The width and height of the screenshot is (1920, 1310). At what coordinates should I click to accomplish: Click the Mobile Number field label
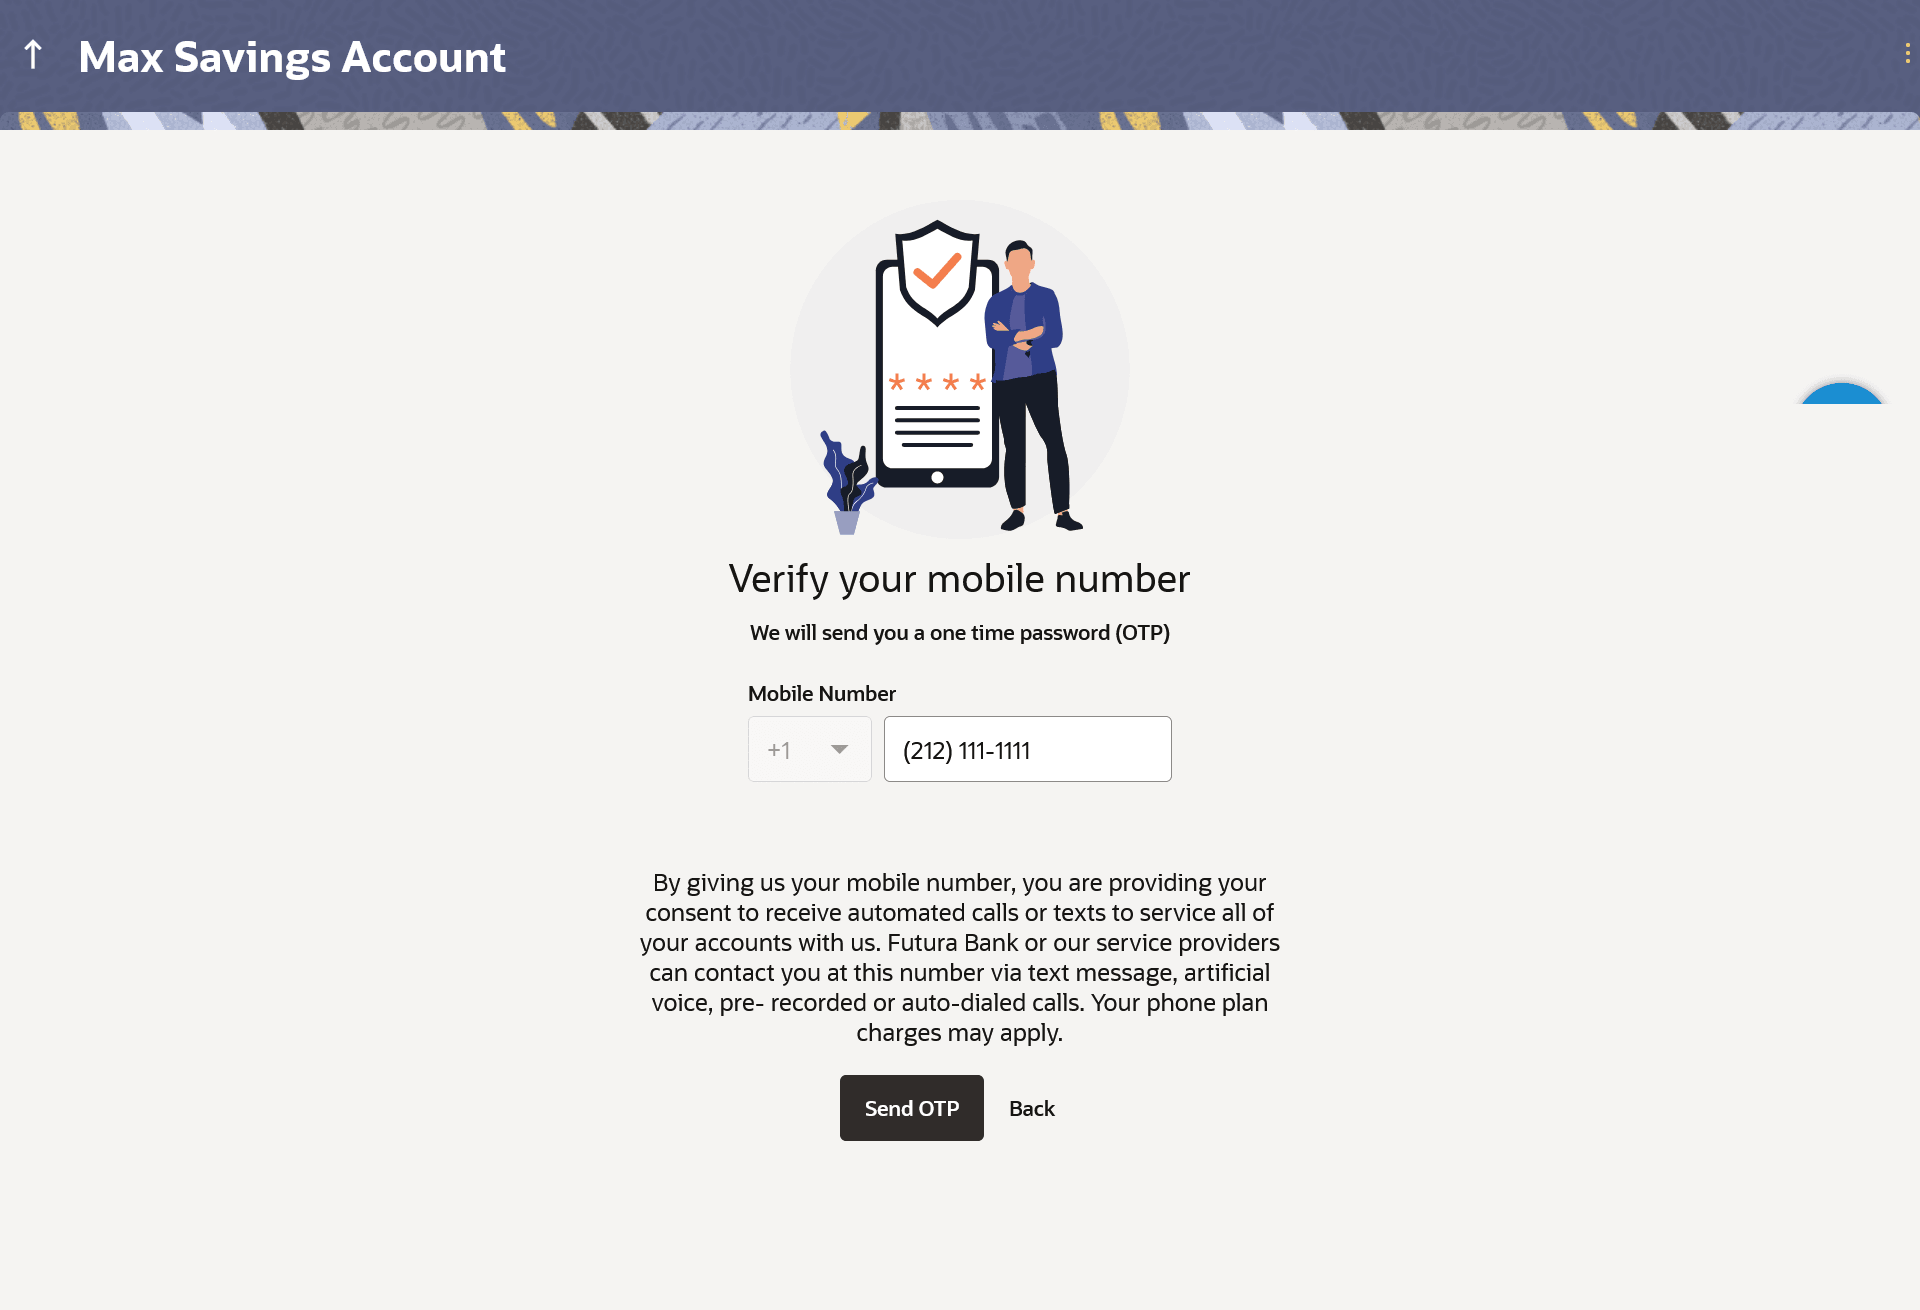pyautogui.click(x=822, y=693)
